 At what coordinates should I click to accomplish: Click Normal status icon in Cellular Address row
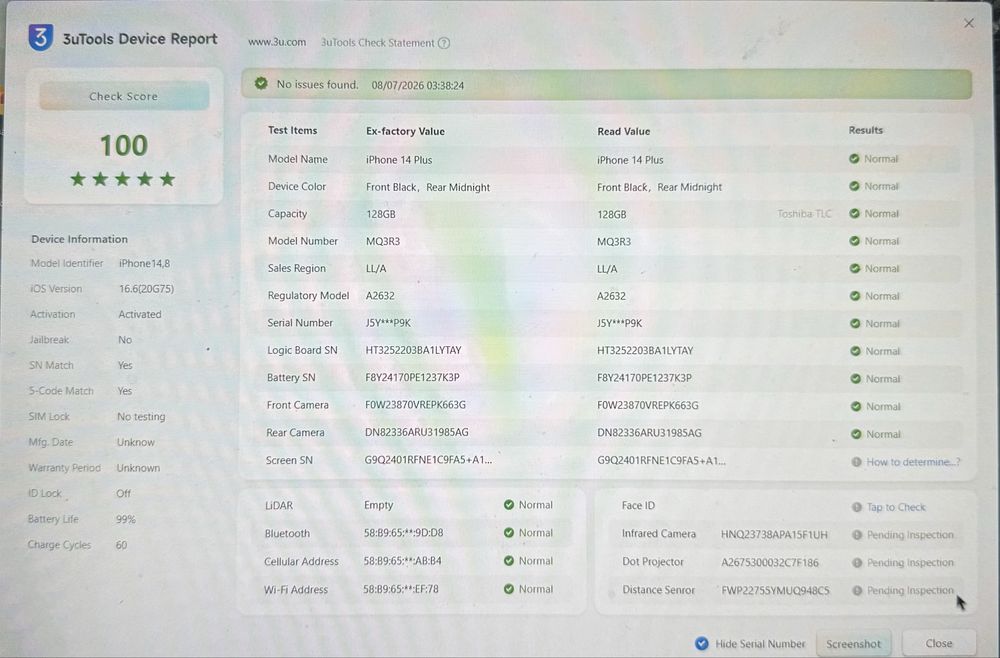[509, 560]
